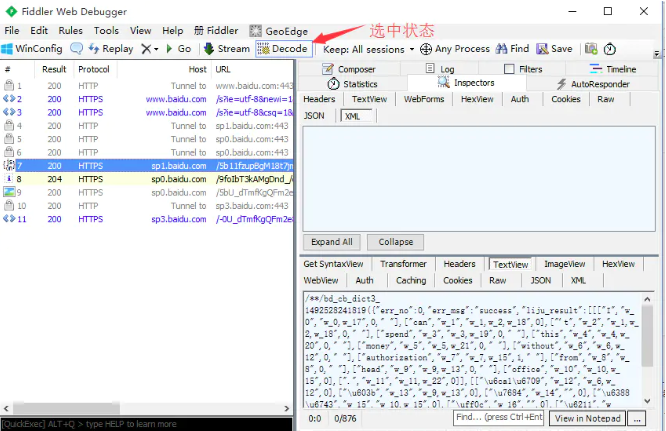Select session 11 sp3.baidu.com row

click(x=147, y=219)
